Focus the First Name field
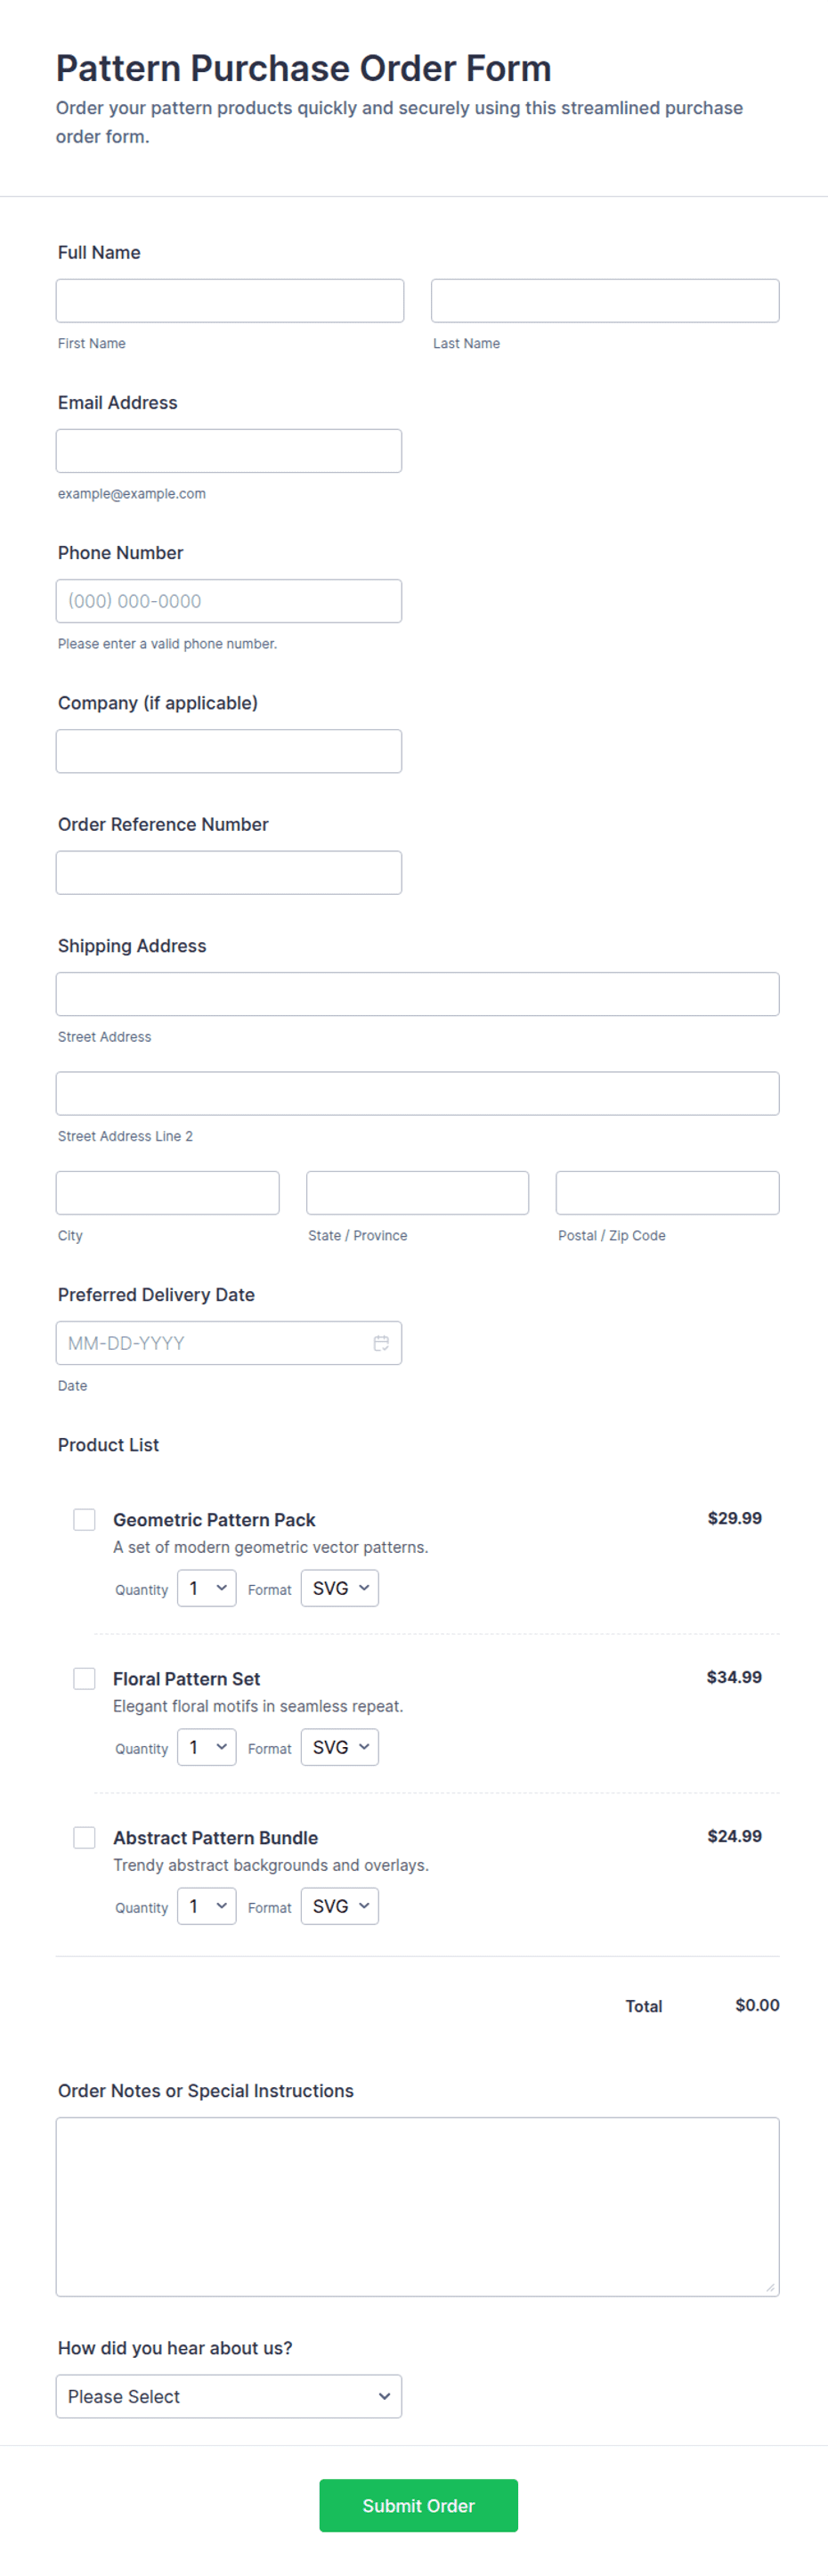 (230, 301)
